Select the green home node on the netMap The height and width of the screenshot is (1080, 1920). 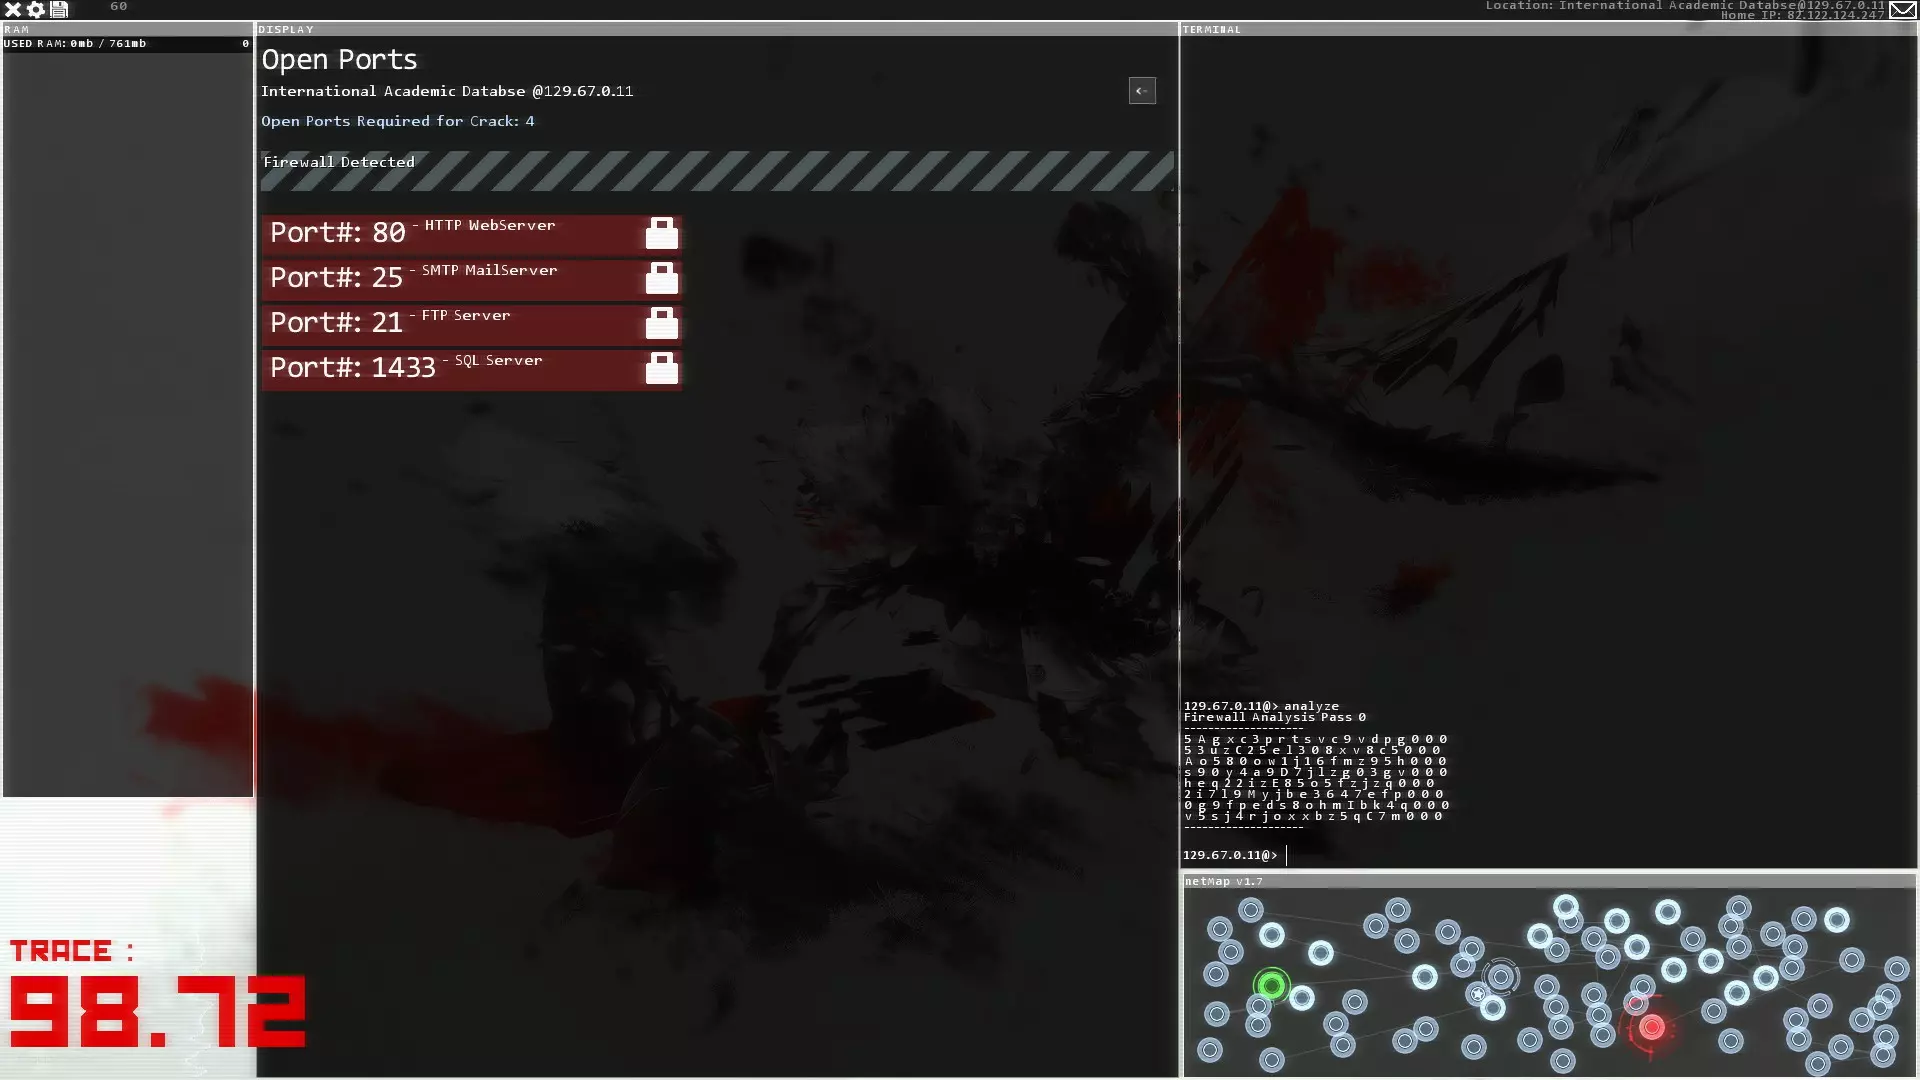click(x=1271, y=986)
